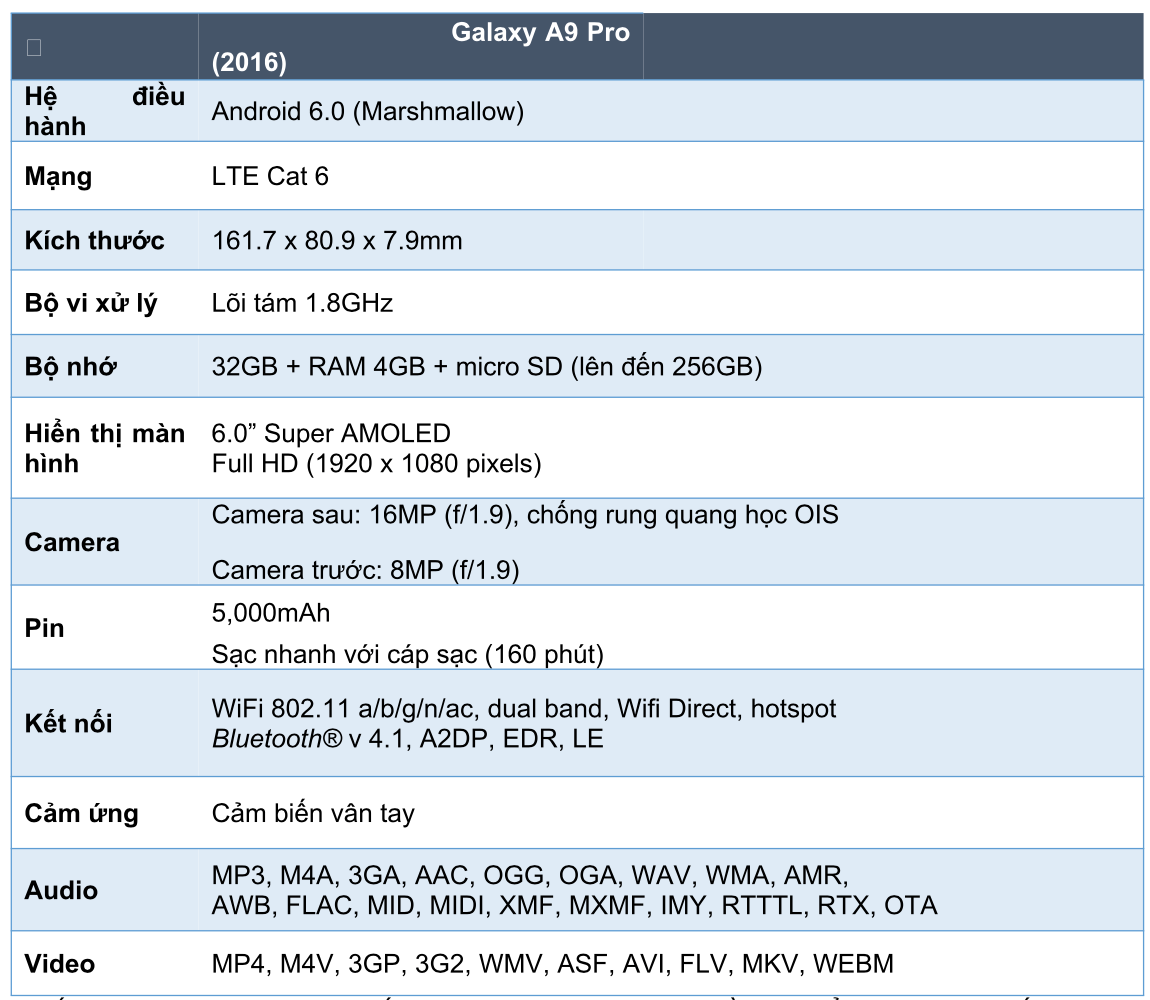Click the 'Galaxy A9 Pro (2016)' header
Viewport: 1150px width, 1000px height.
421,47
